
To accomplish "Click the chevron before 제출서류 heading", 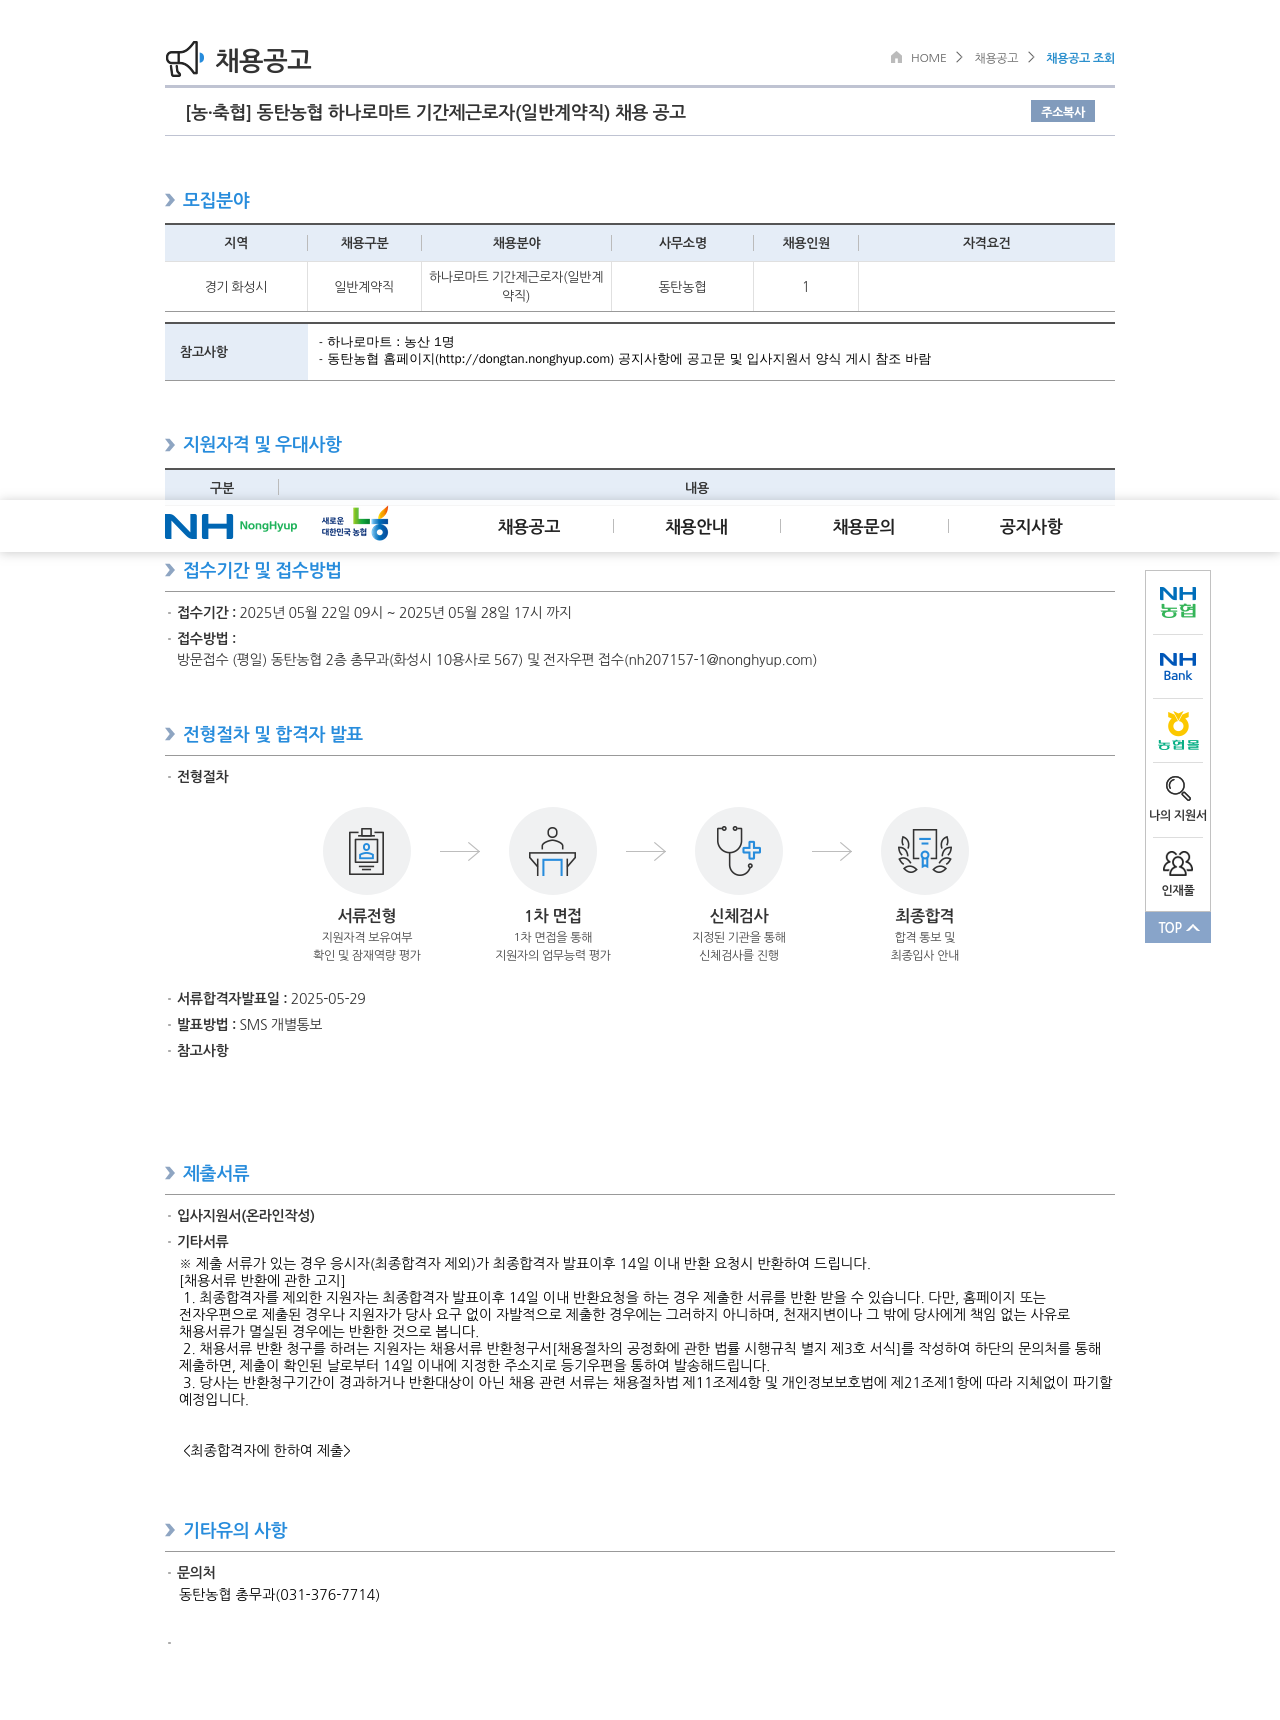I will tap(170, 1173).
